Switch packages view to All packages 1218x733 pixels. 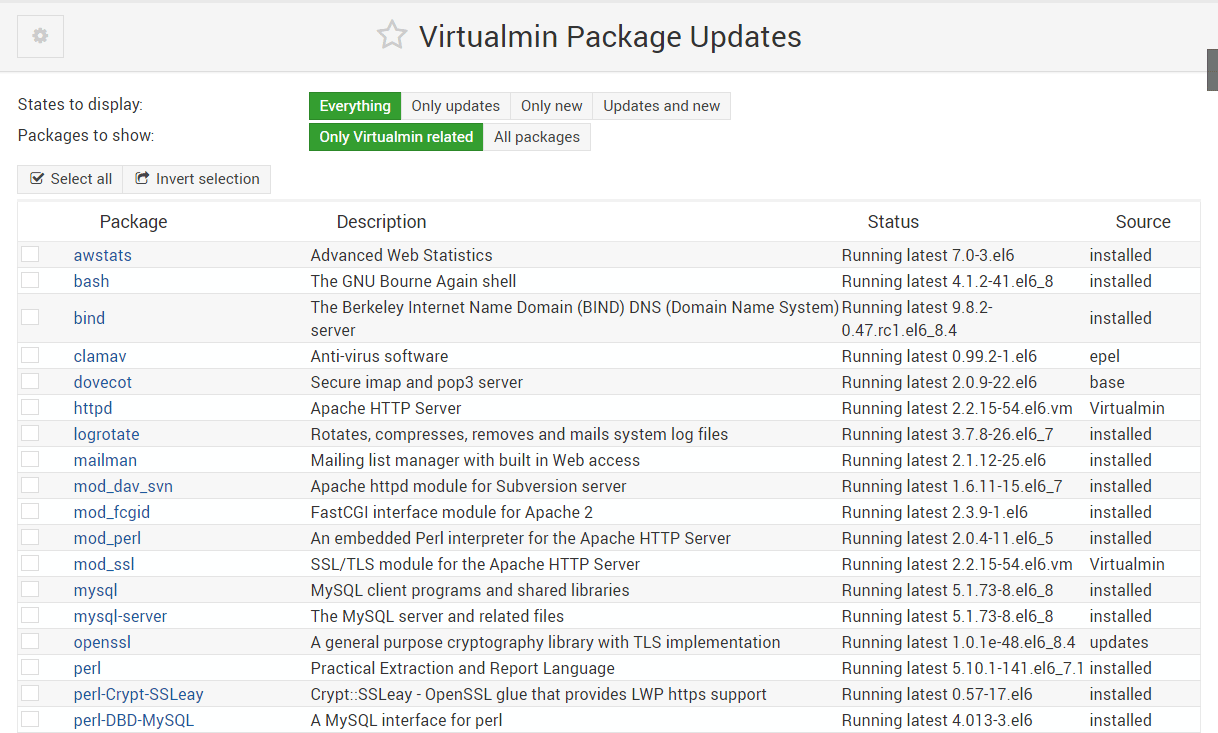coord(537,137)
